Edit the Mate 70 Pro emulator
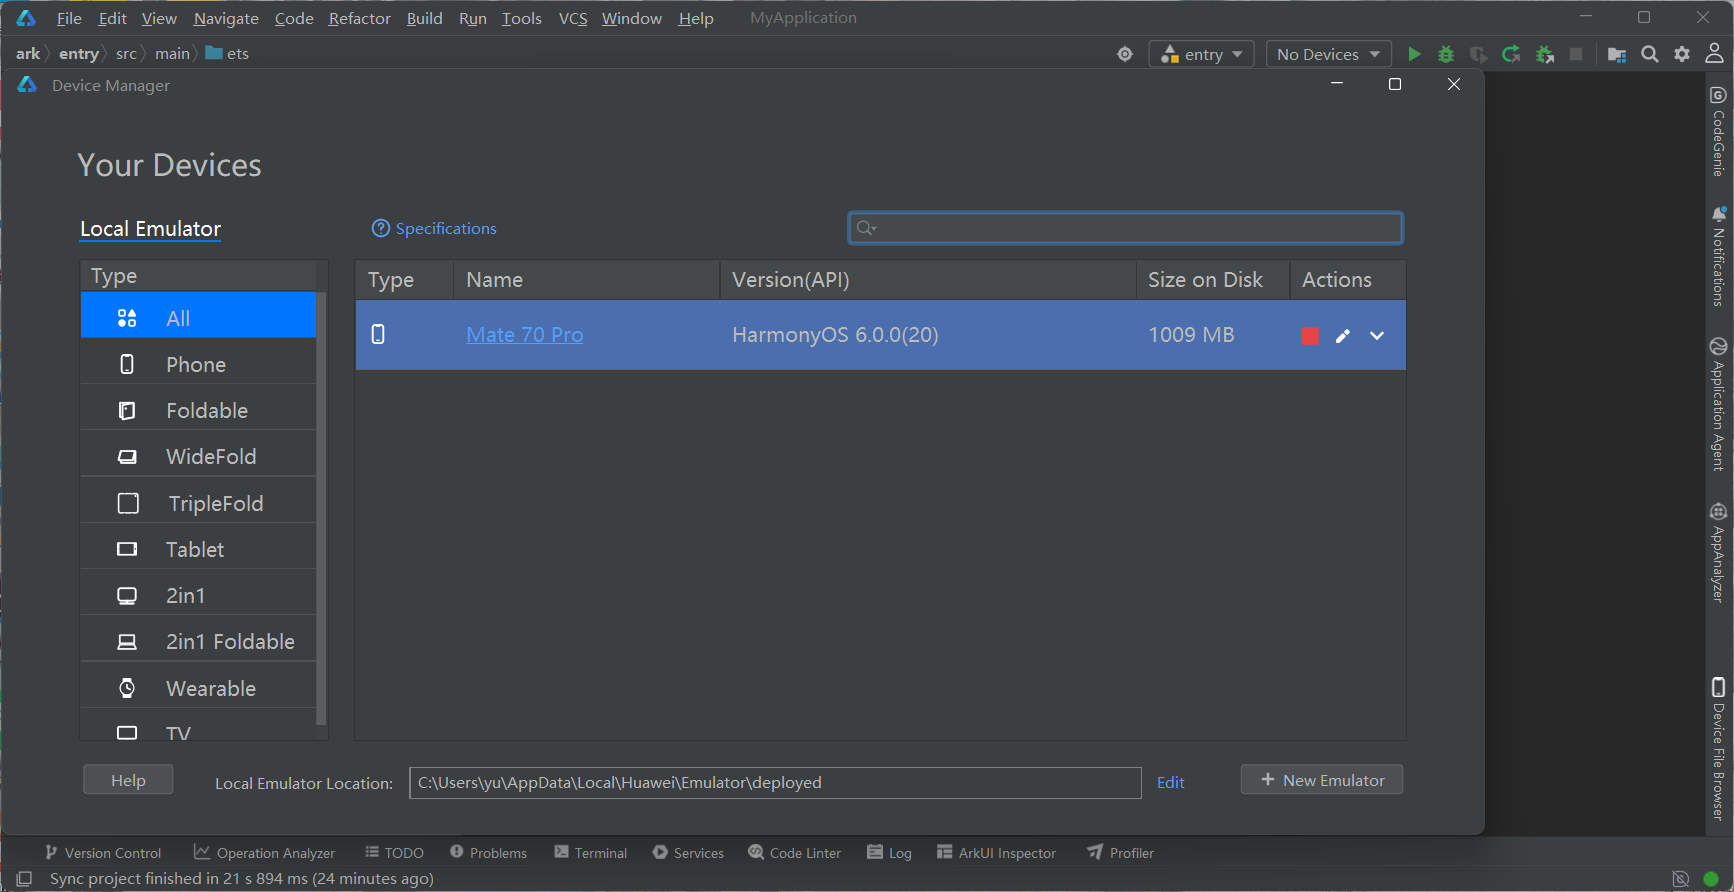Image resolution: width=1734 pixels, height=892 pixels. 1343,336
